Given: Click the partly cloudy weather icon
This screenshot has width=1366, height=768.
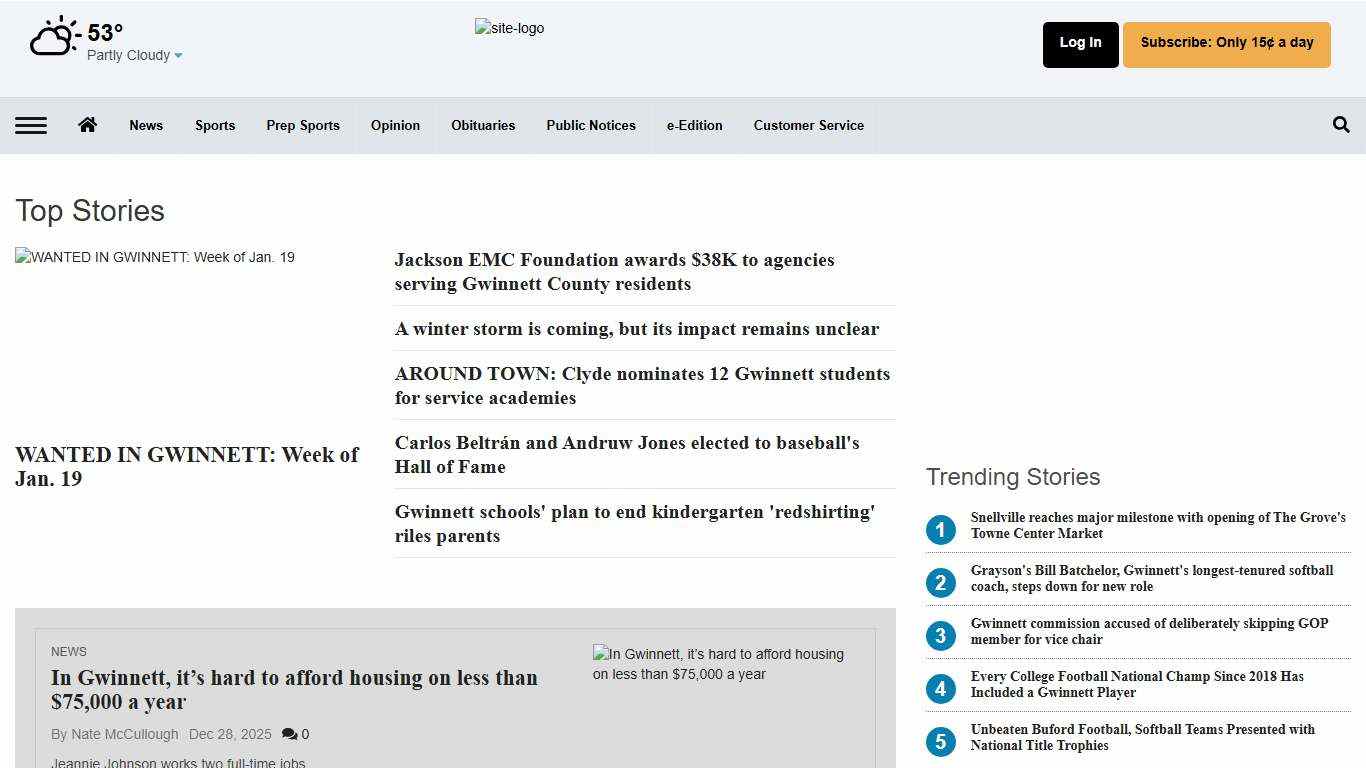Looking at the screenshot, I should coord(55,38).
